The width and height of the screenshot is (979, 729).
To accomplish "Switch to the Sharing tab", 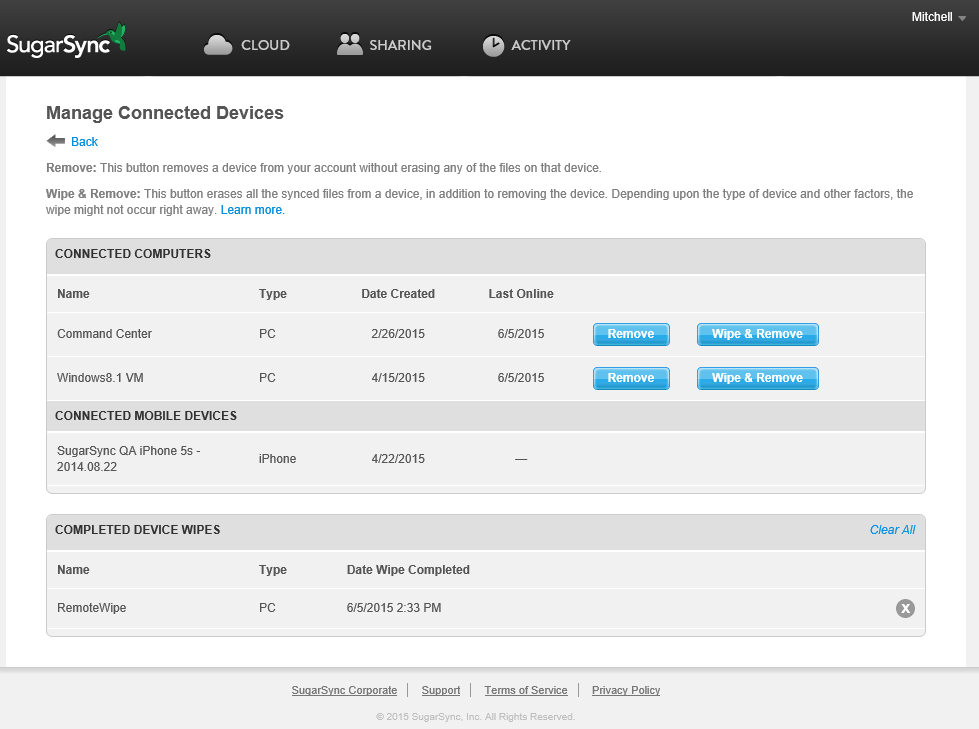I will tap(398, 45).
